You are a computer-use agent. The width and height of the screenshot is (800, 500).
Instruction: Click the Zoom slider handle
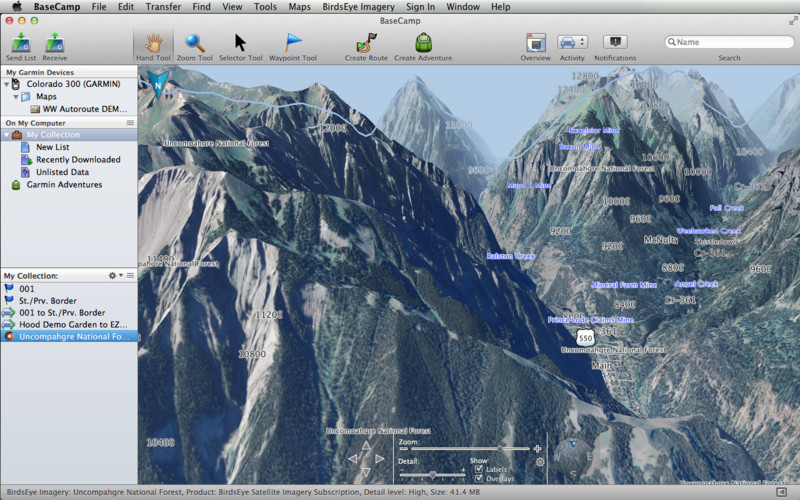500,448
